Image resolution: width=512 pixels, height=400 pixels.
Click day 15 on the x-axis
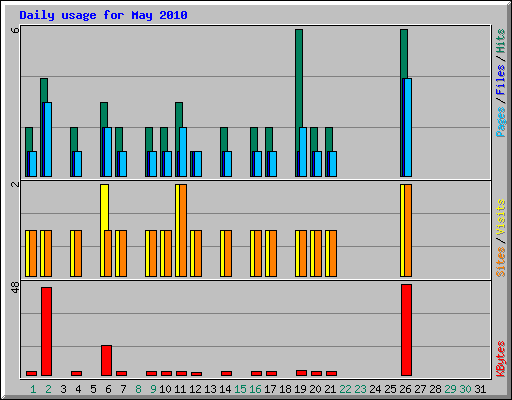coord(240,389)
